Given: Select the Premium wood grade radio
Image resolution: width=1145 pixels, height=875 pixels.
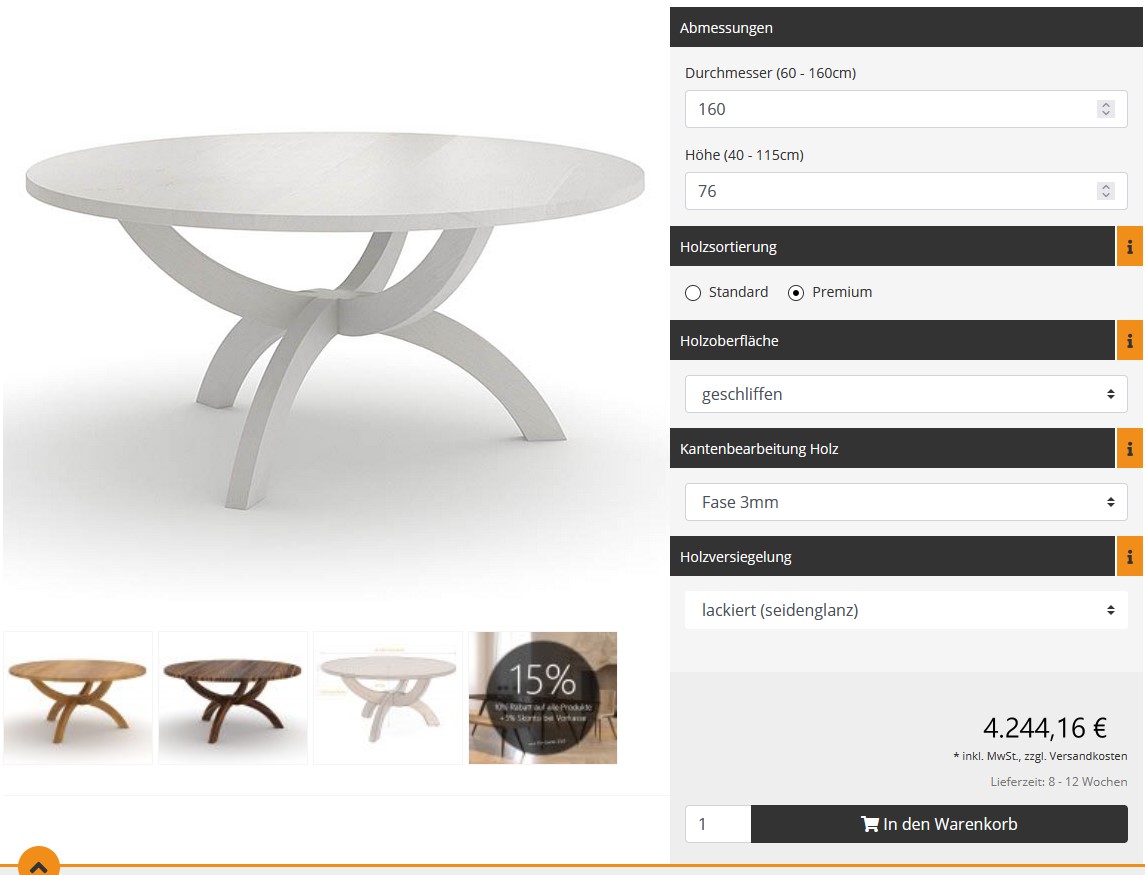Looking at the screenshot, I should tap(796, 293).
